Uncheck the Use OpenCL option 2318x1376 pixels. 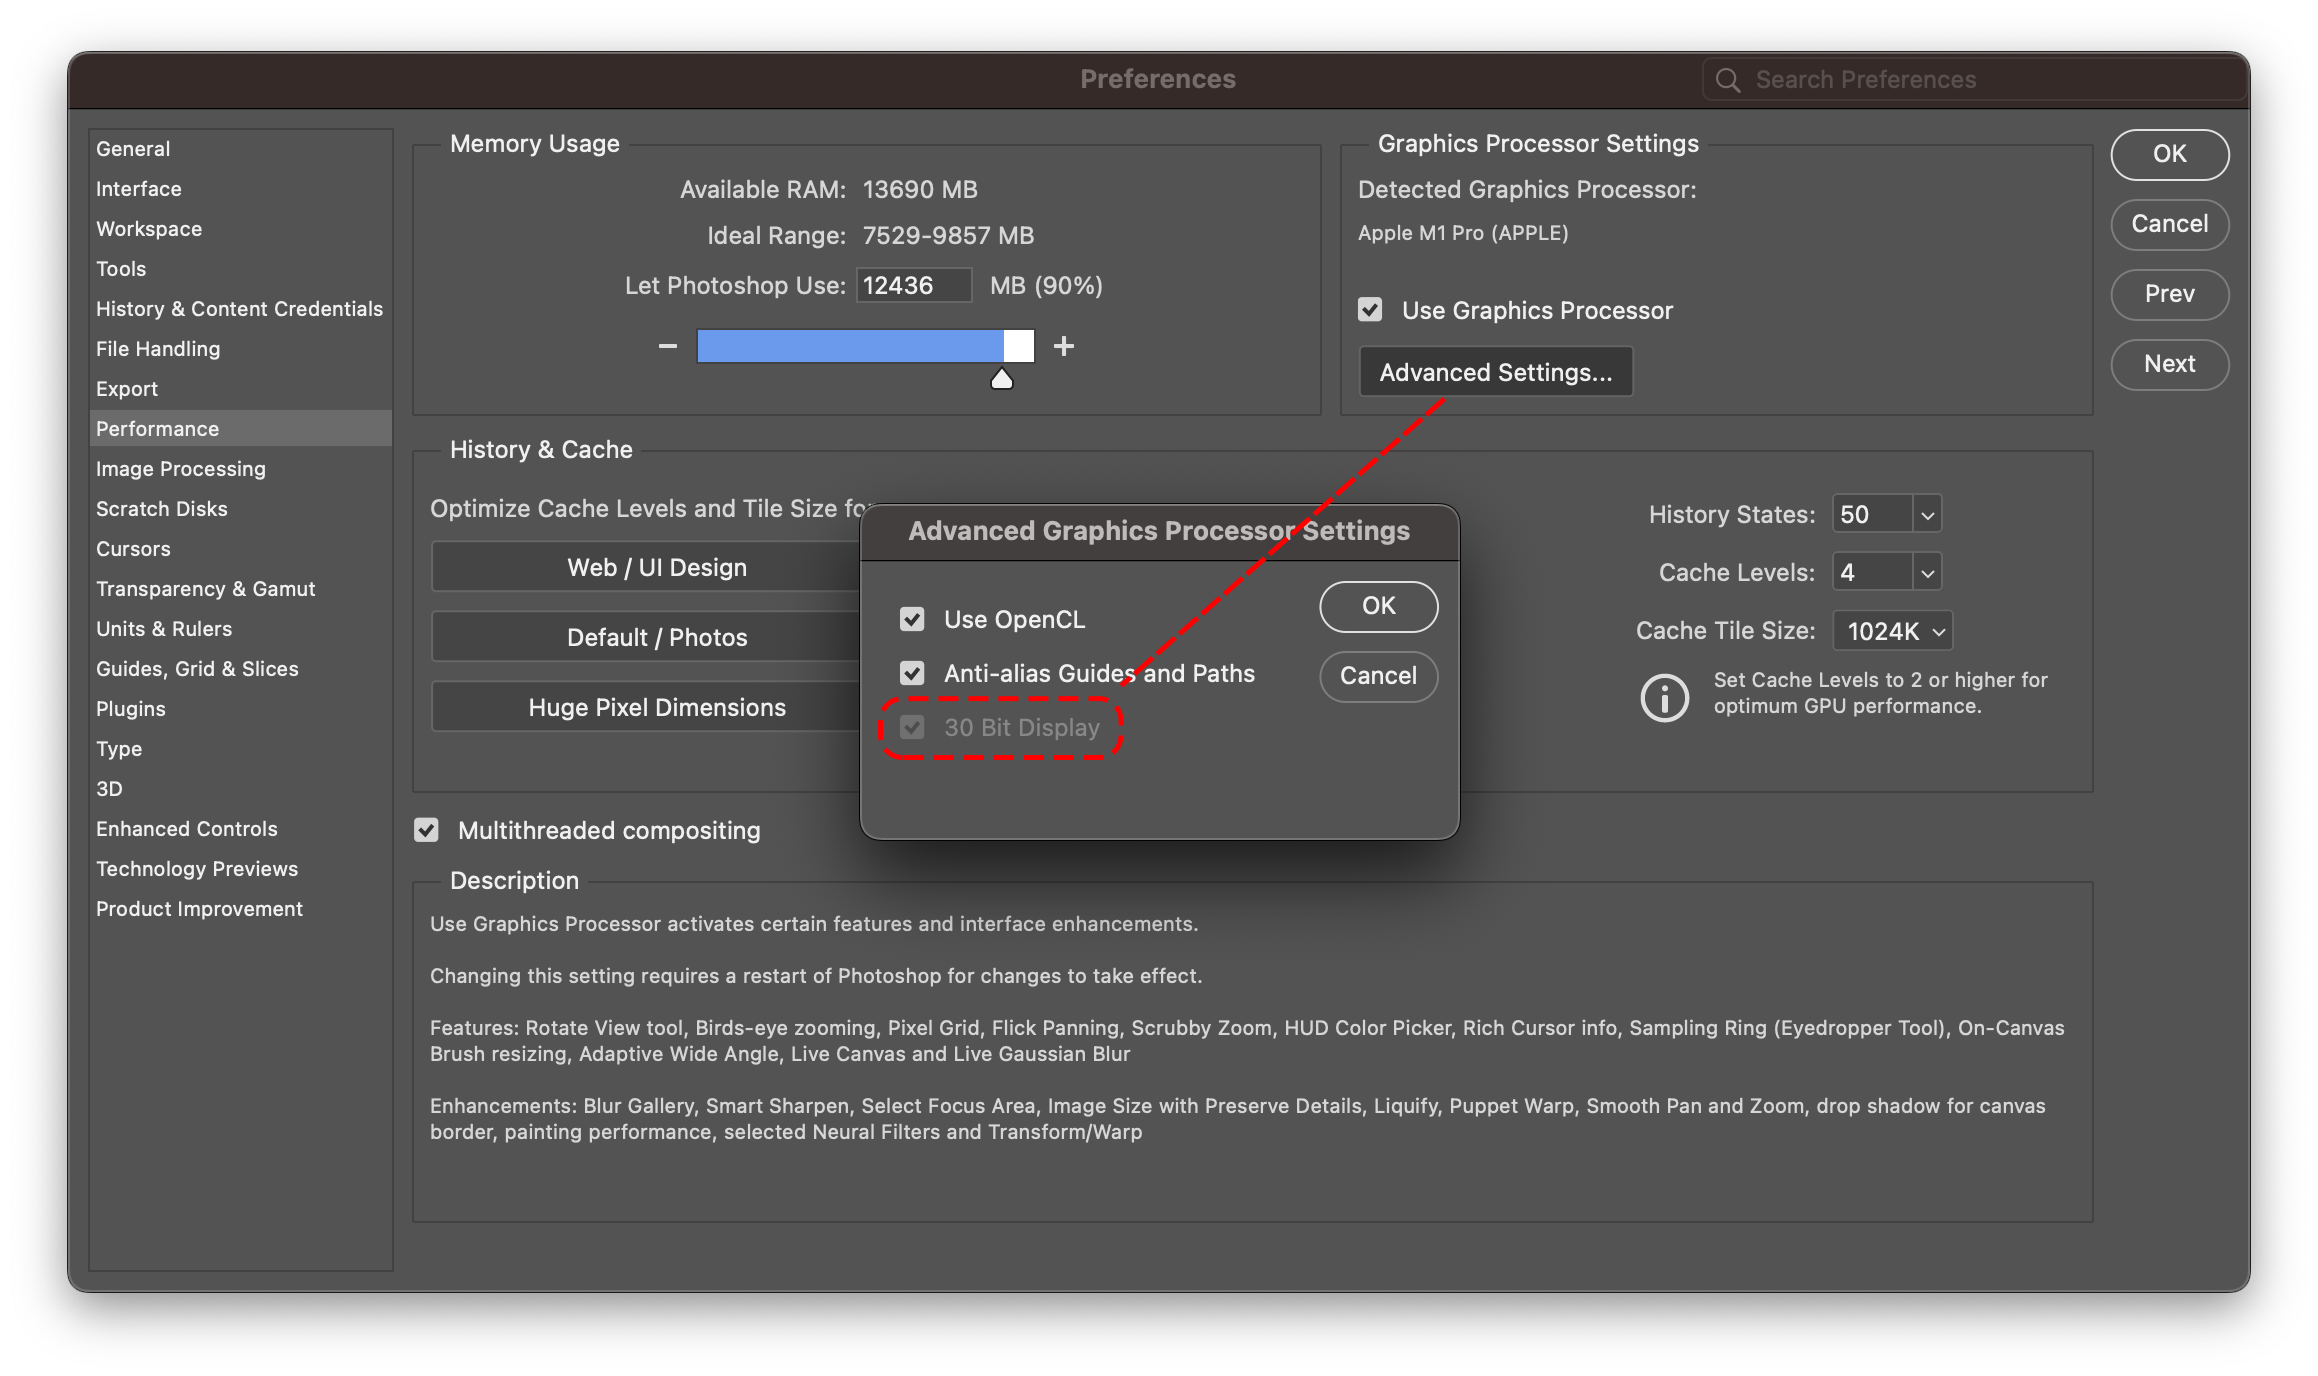(x=912, y=619)
